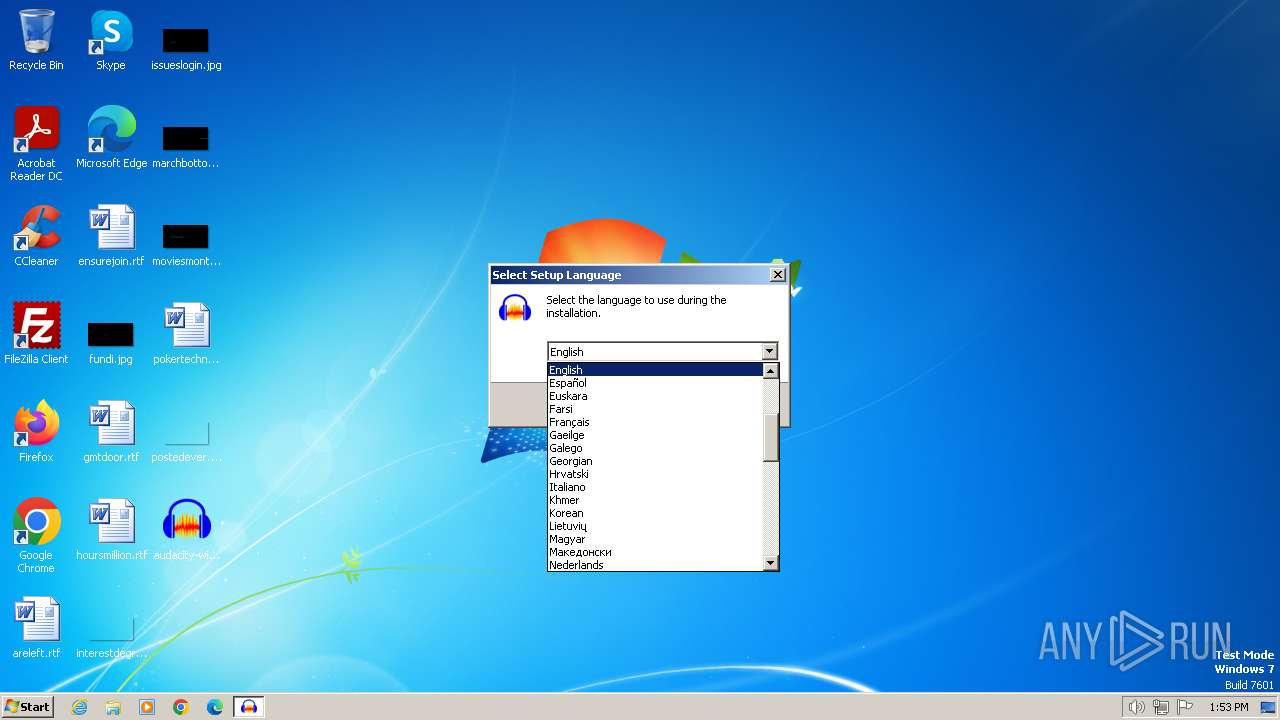Activate Audacity setup taskbar button
Image resolution: width=1280 pixels, height=720 pixels.
tap(248, 707)
